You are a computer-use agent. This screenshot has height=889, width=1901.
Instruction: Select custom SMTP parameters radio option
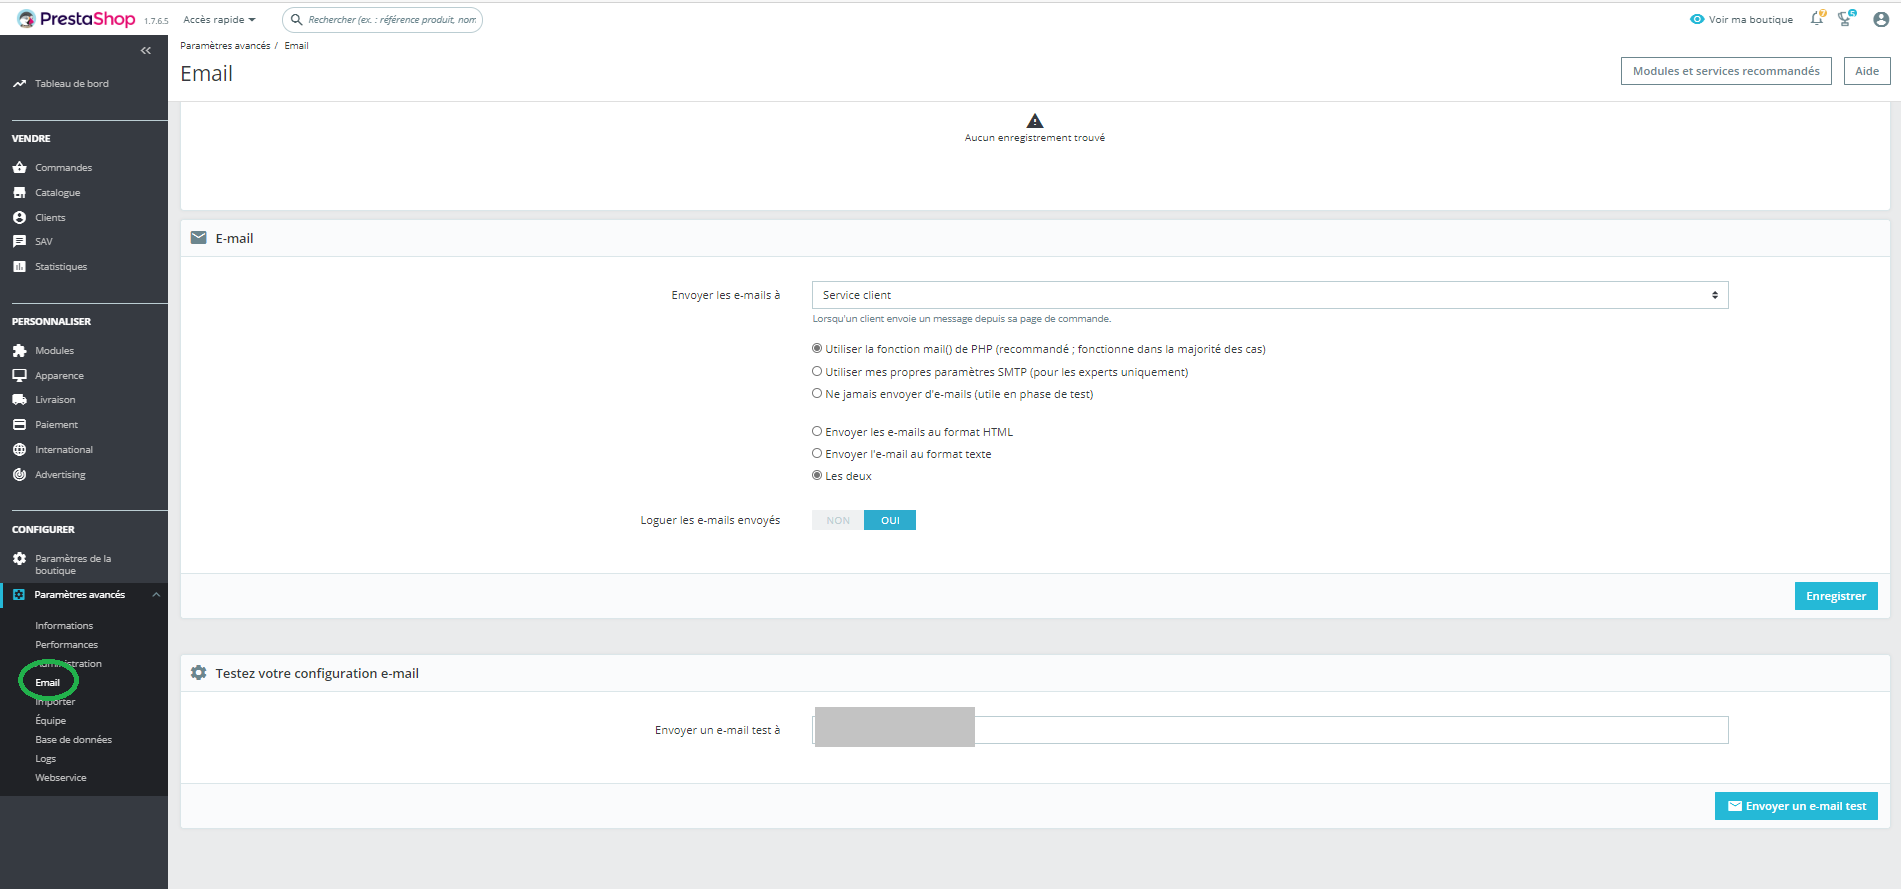click(x=817, y=371)
